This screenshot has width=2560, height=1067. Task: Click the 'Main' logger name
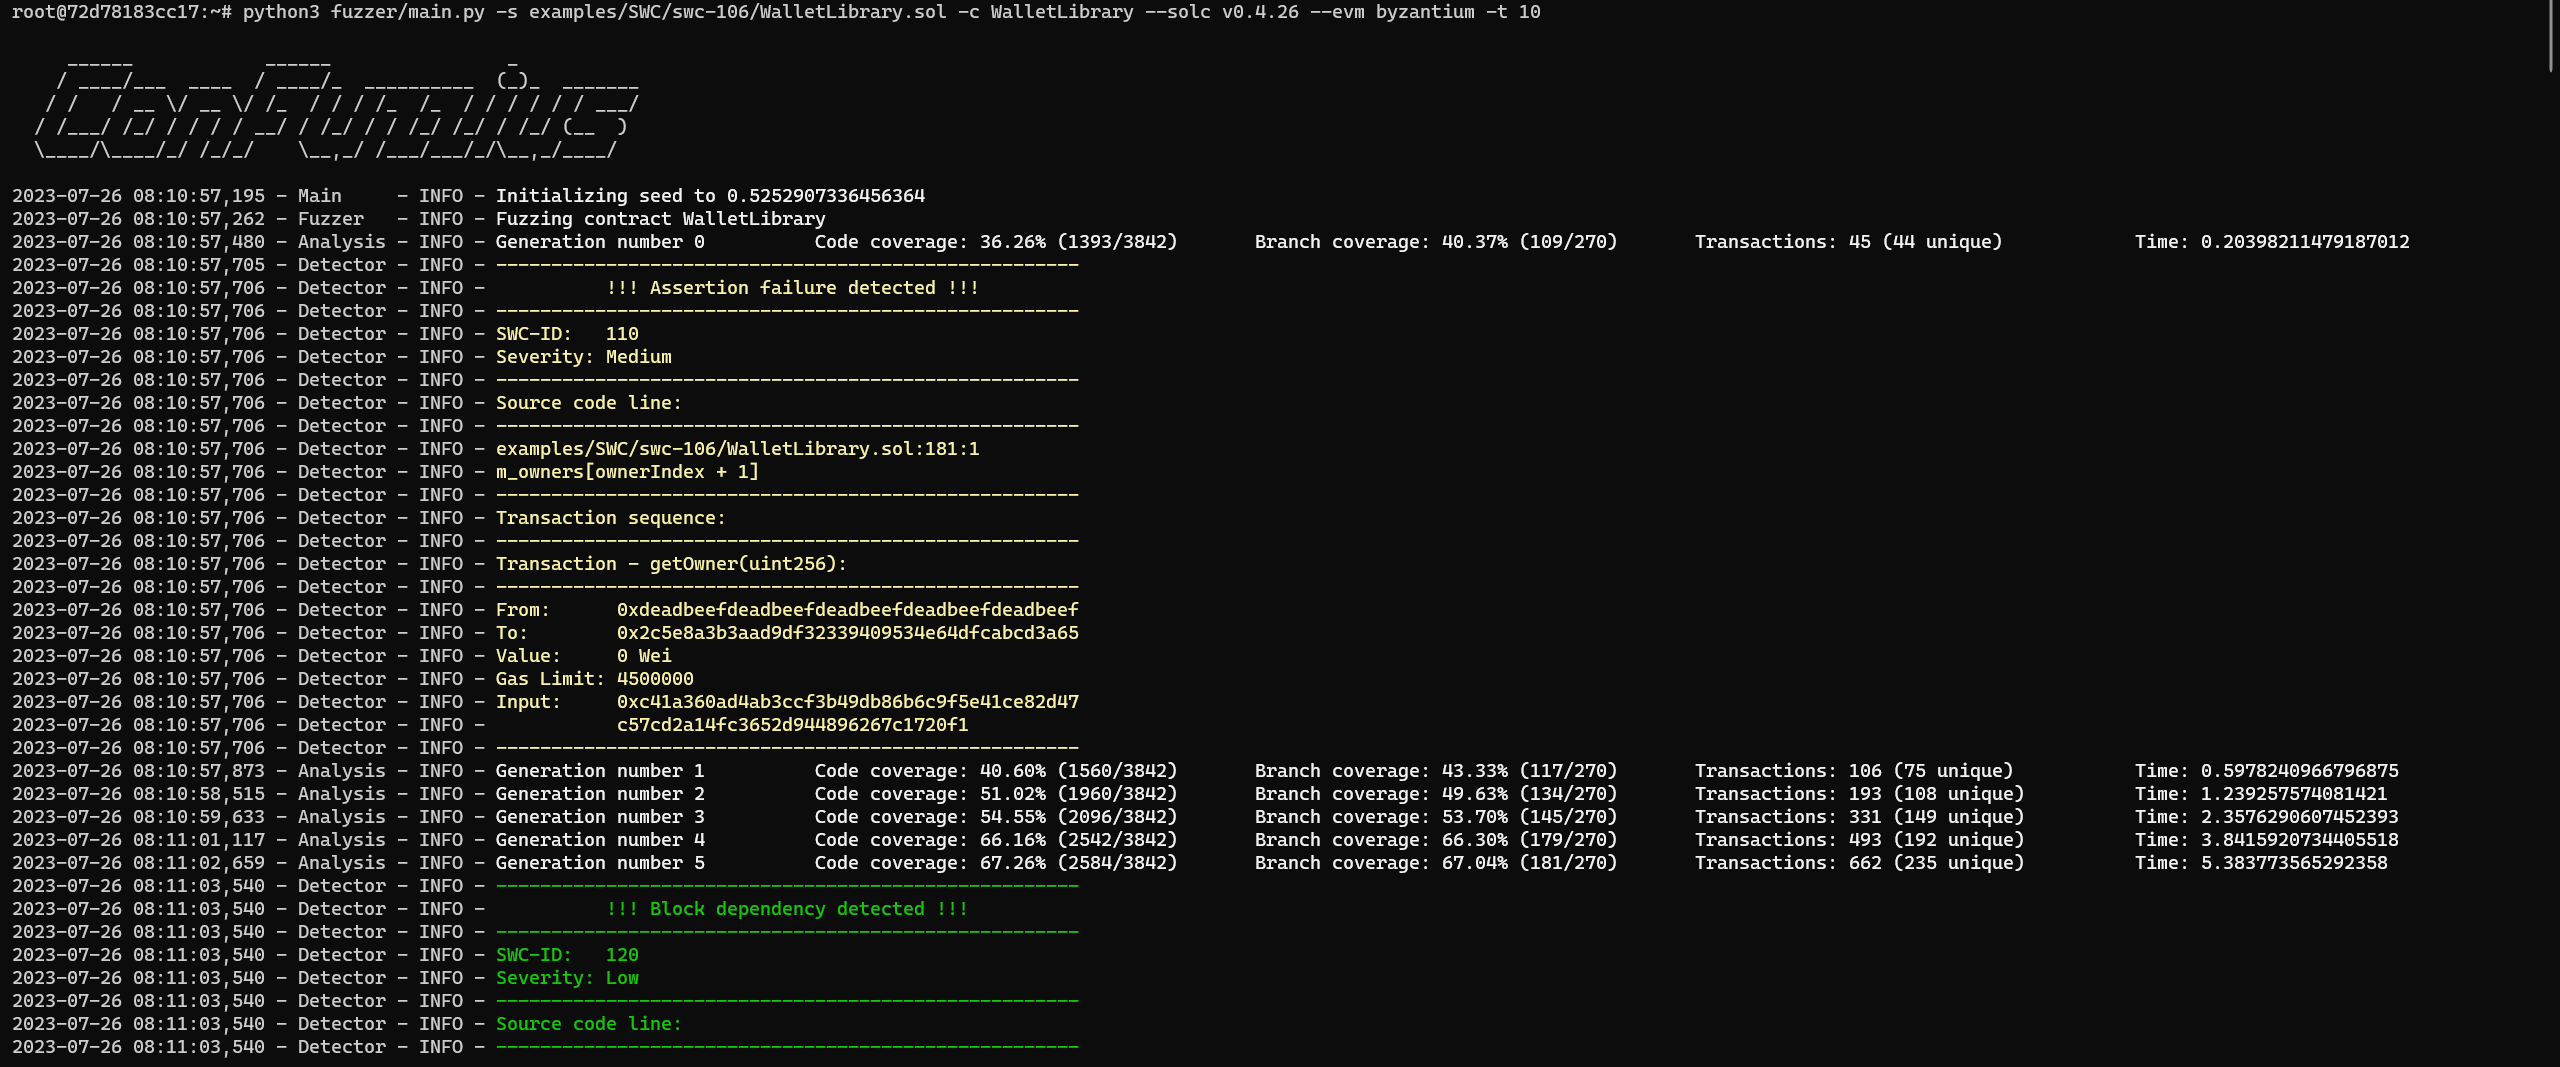click(320, 196)
